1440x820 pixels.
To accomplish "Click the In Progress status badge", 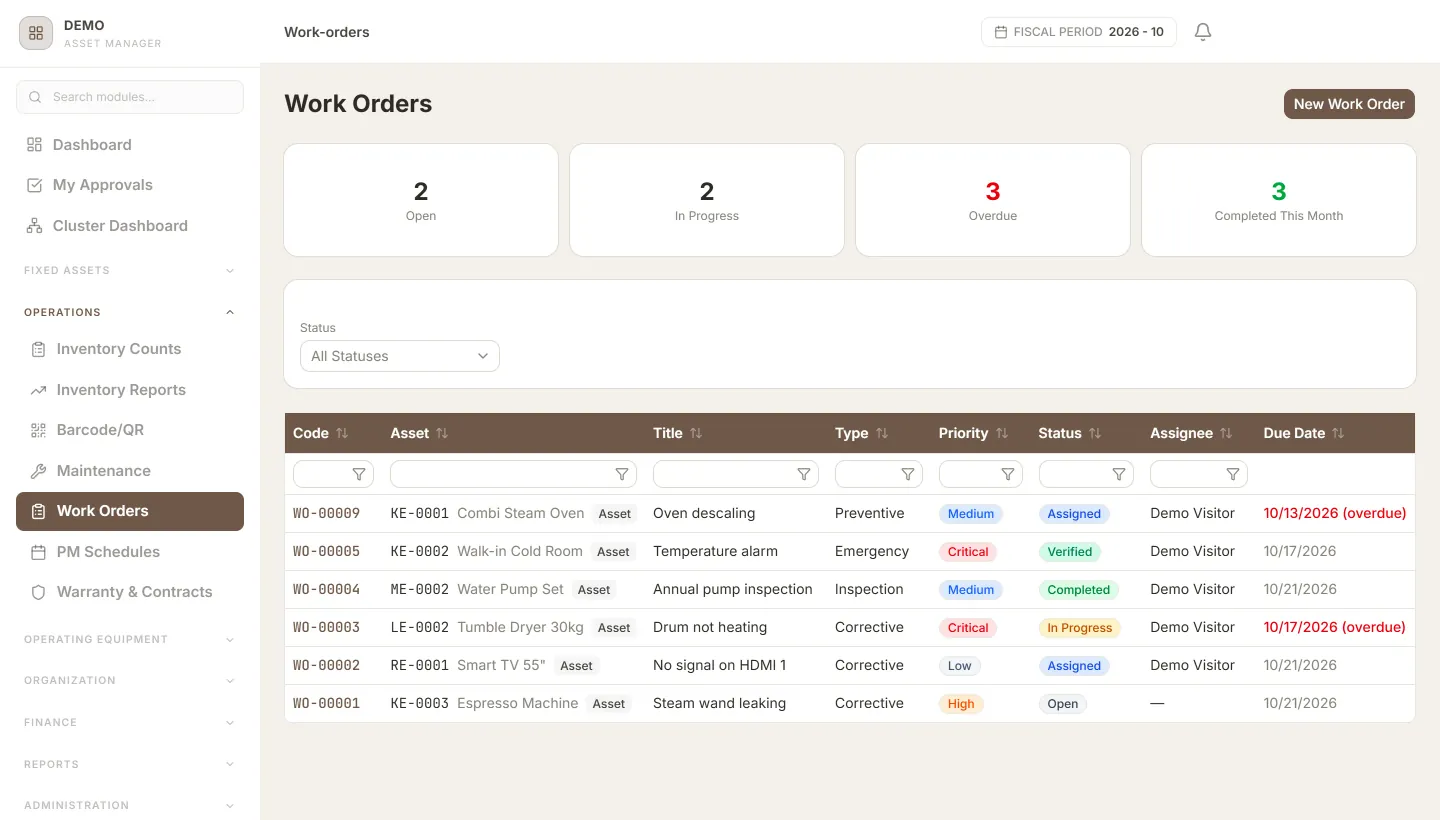I will (x=1080, y=628).
